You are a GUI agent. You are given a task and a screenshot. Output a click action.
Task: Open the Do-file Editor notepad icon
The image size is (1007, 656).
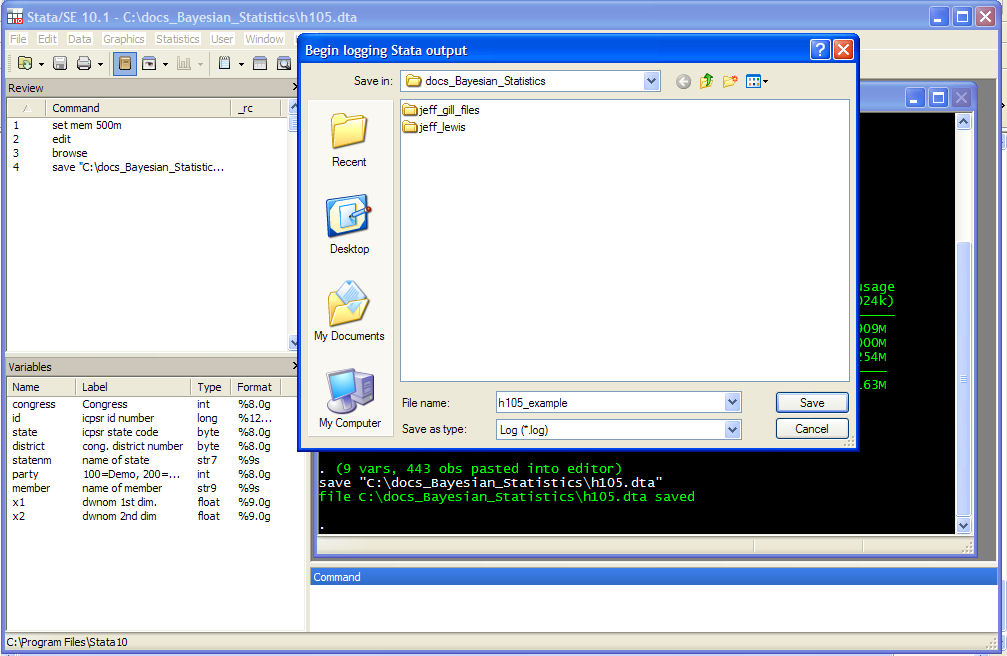tap(225, 64)
